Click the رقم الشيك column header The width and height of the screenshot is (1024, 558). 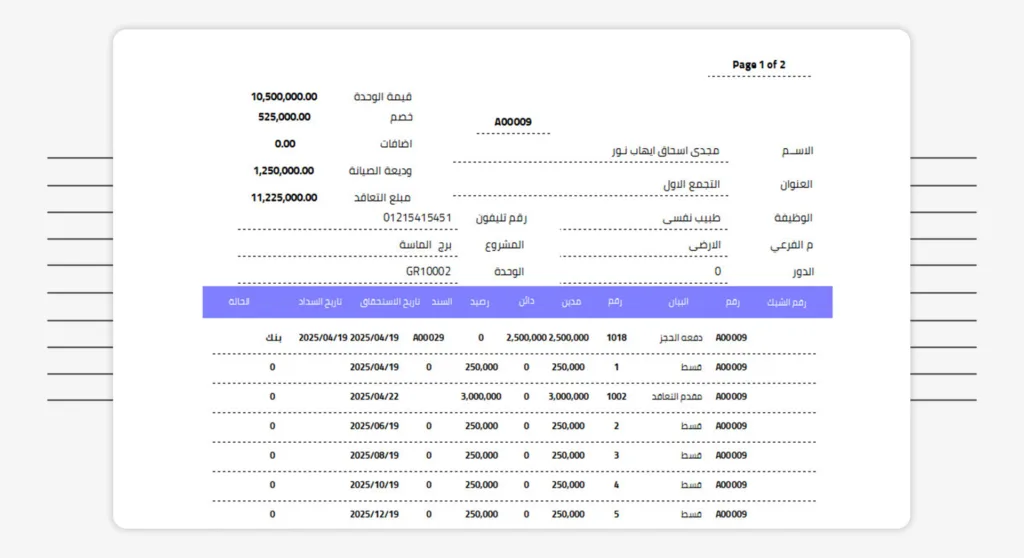[786, 302]
